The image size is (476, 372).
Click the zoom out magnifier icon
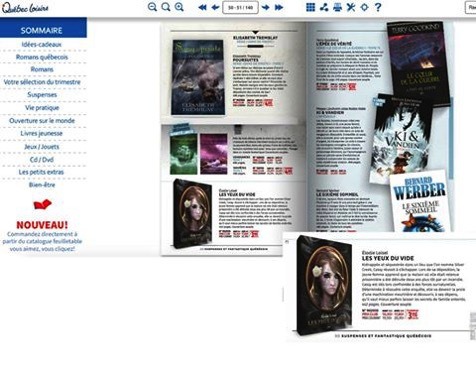pos(152,7)
